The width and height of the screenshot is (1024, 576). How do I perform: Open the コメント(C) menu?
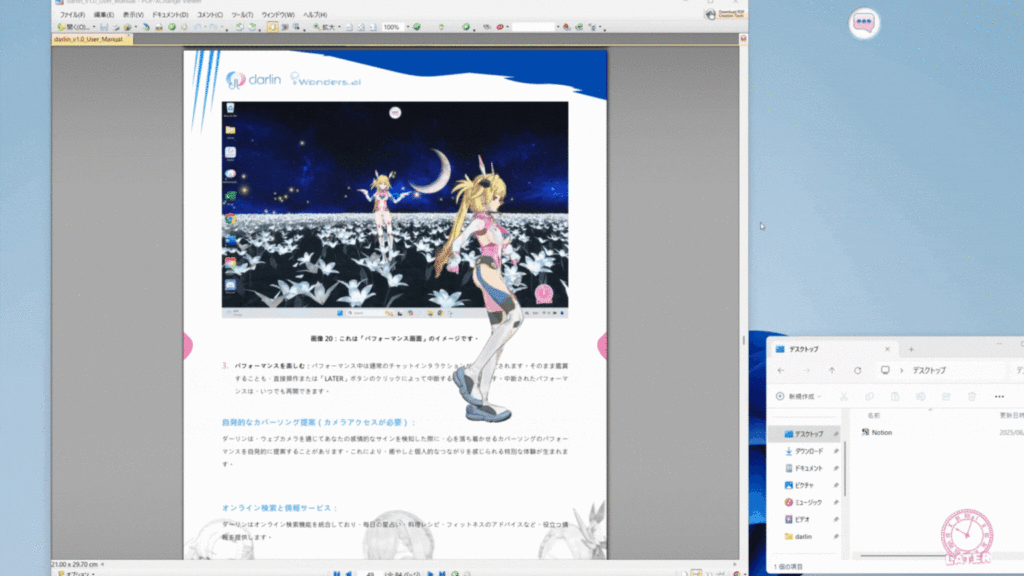(210, 14)
